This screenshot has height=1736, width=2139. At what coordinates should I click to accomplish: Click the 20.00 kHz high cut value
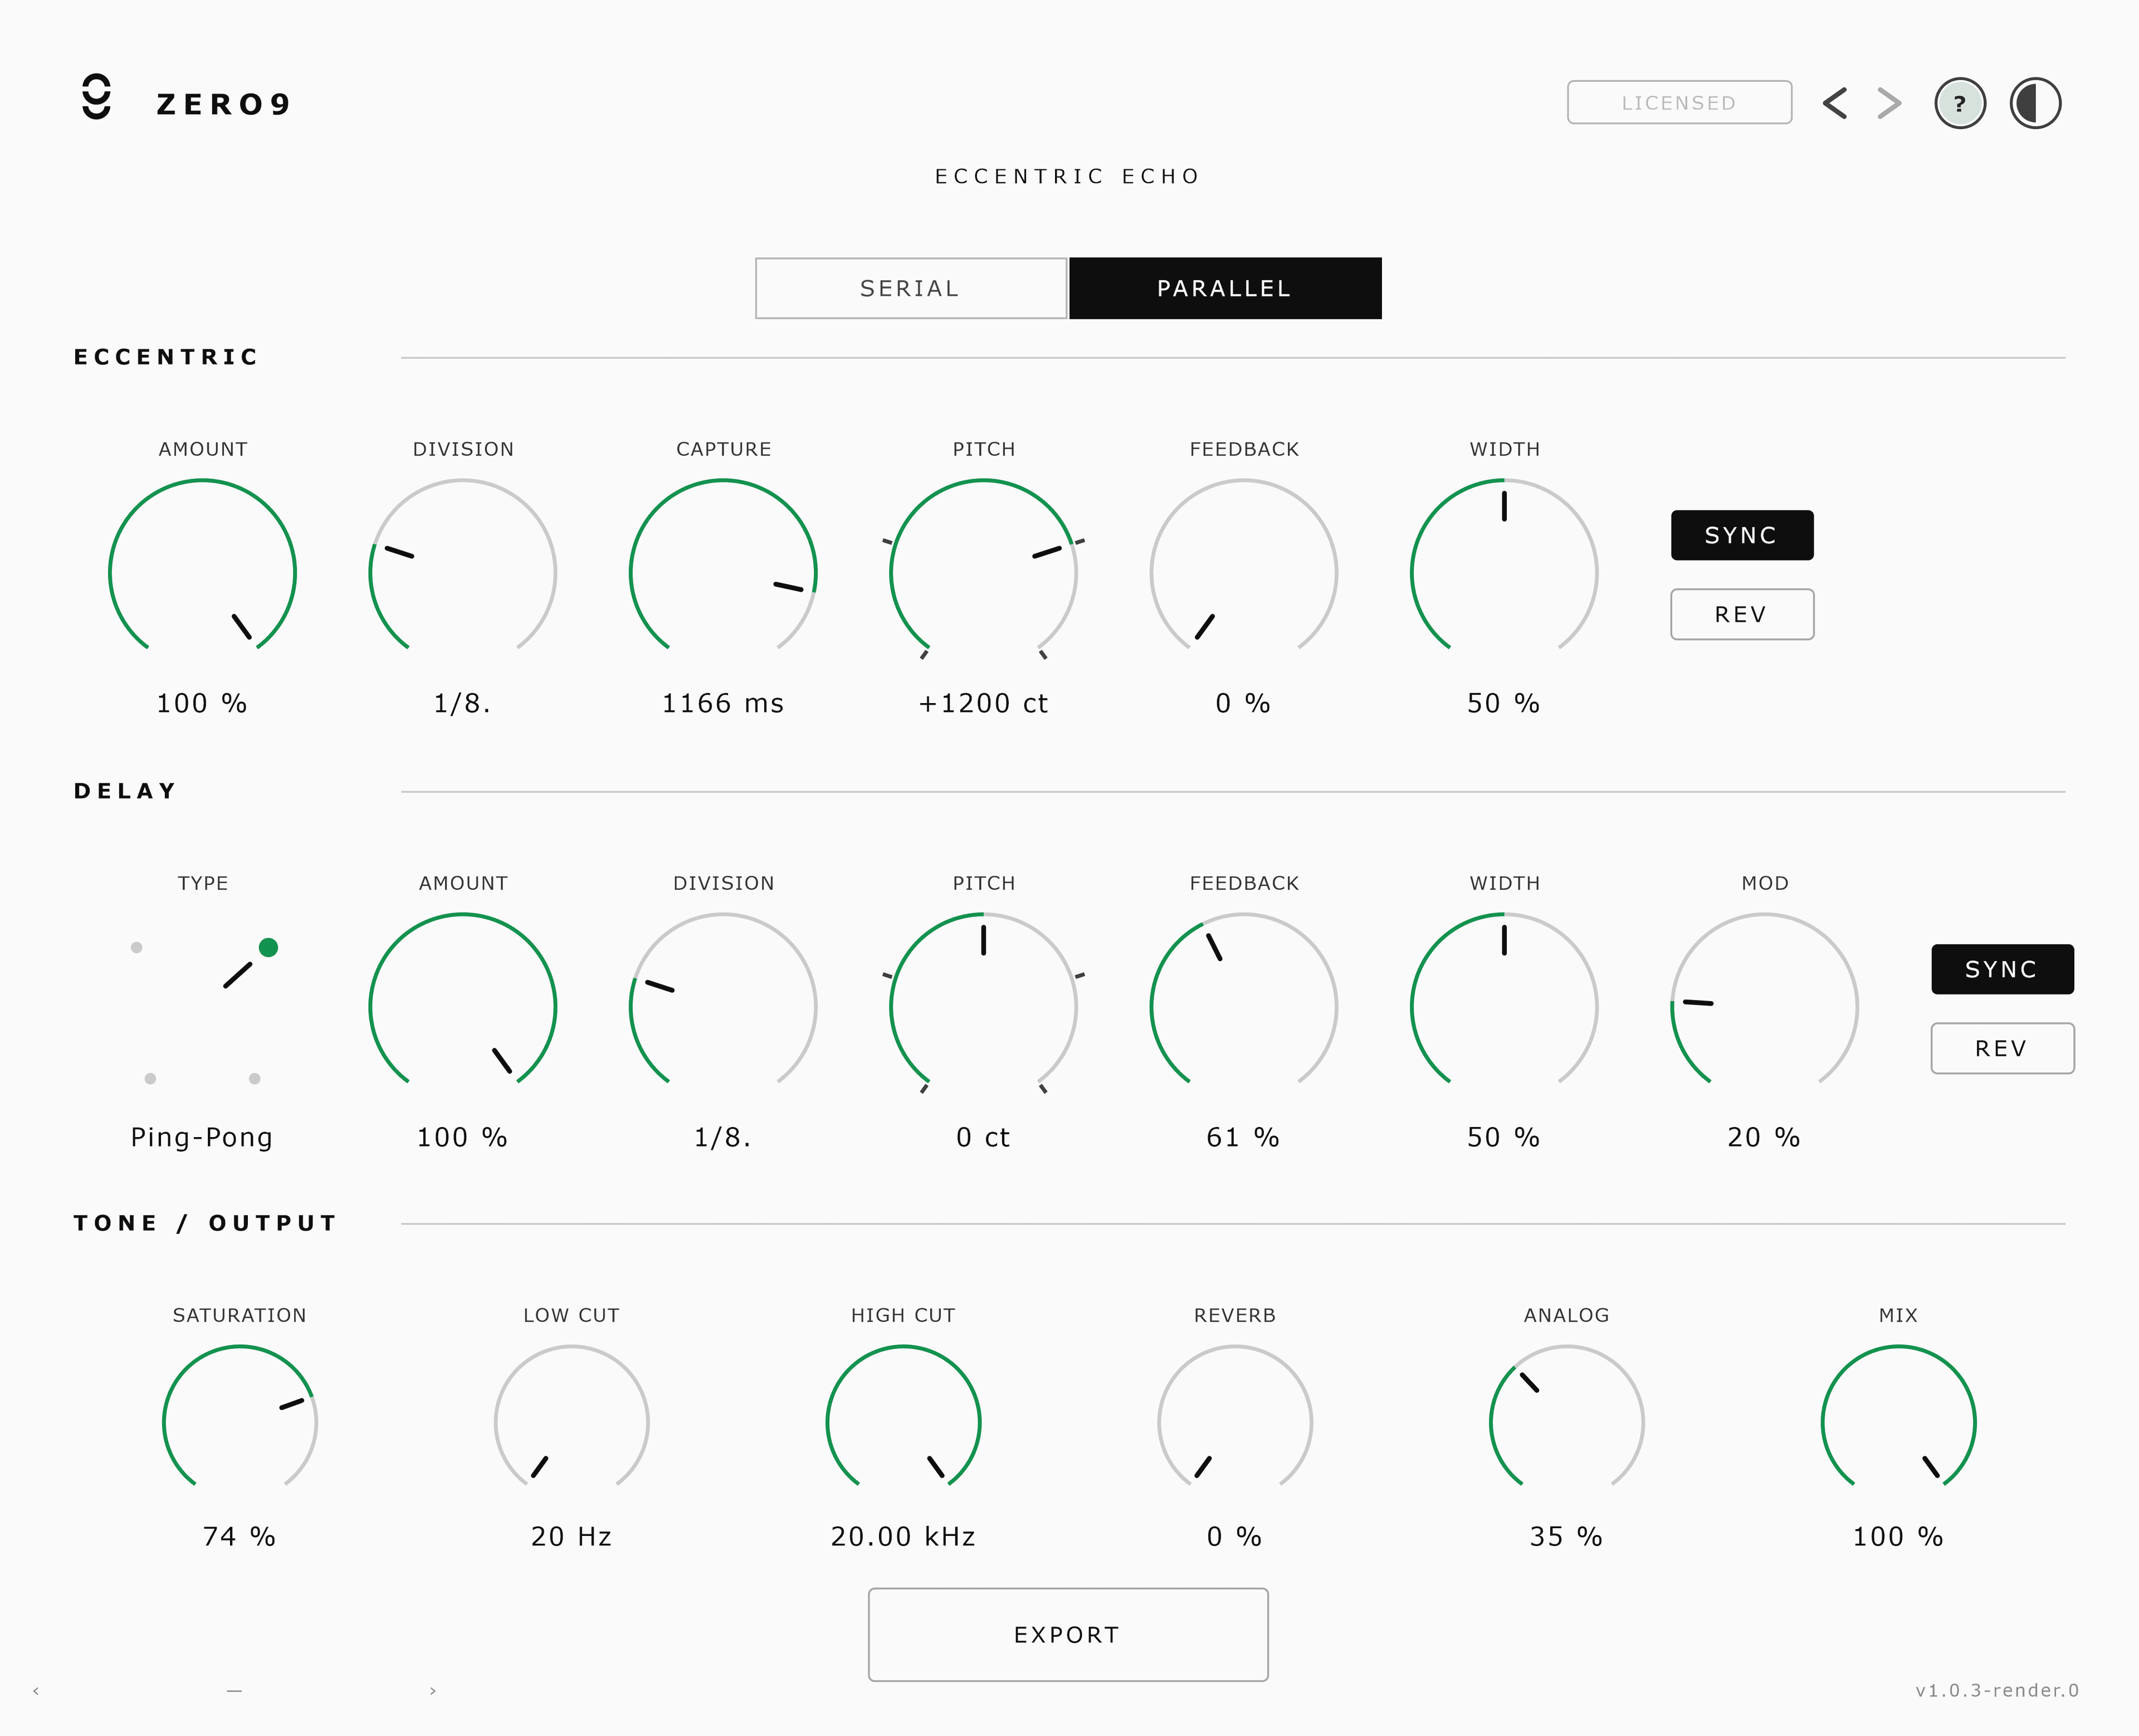[903, 1536]
